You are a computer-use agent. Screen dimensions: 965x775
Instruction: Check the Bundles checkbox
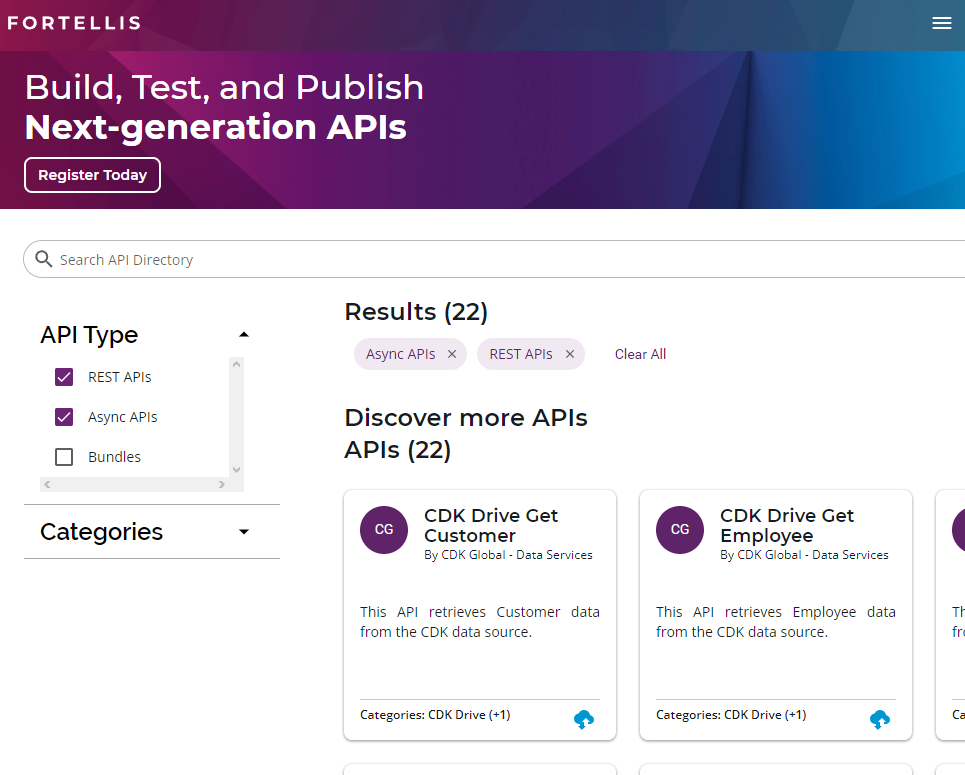pyautogui.click(x=64, y=457)
